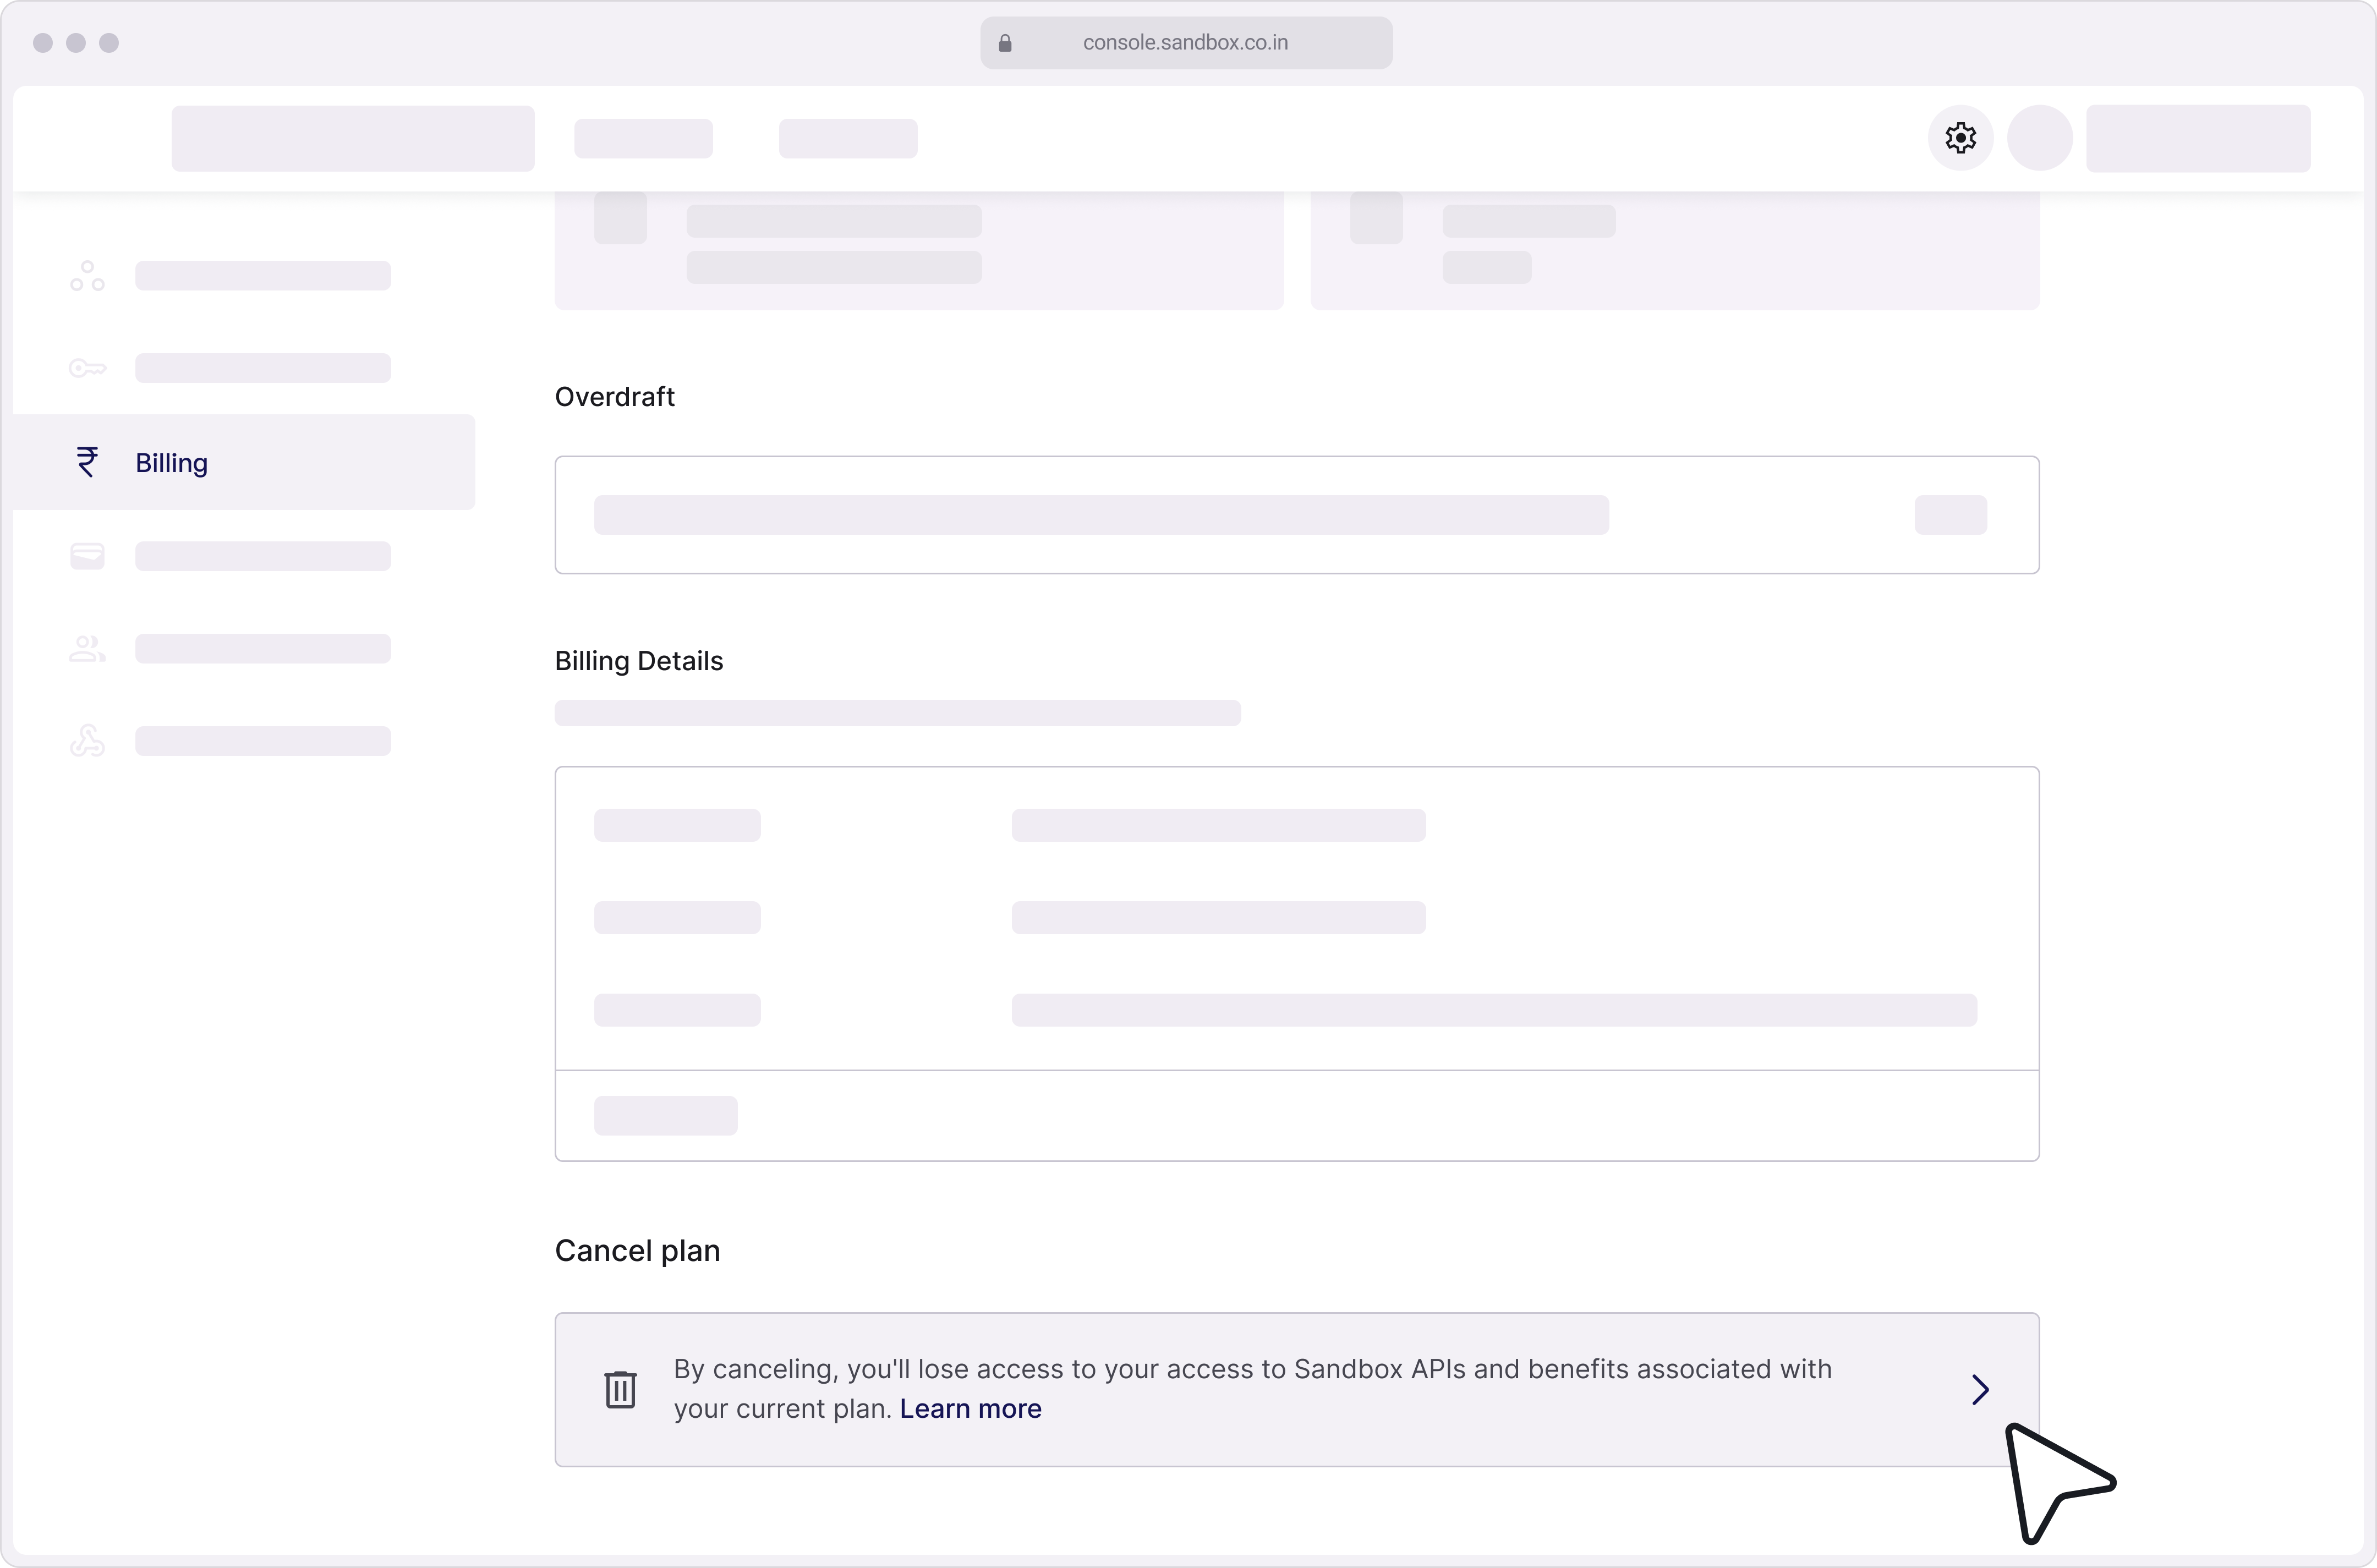The width and height of the screenshot is (2377, 1568).
Task: Click the round user avatar in header
Action: [2040, 138]
